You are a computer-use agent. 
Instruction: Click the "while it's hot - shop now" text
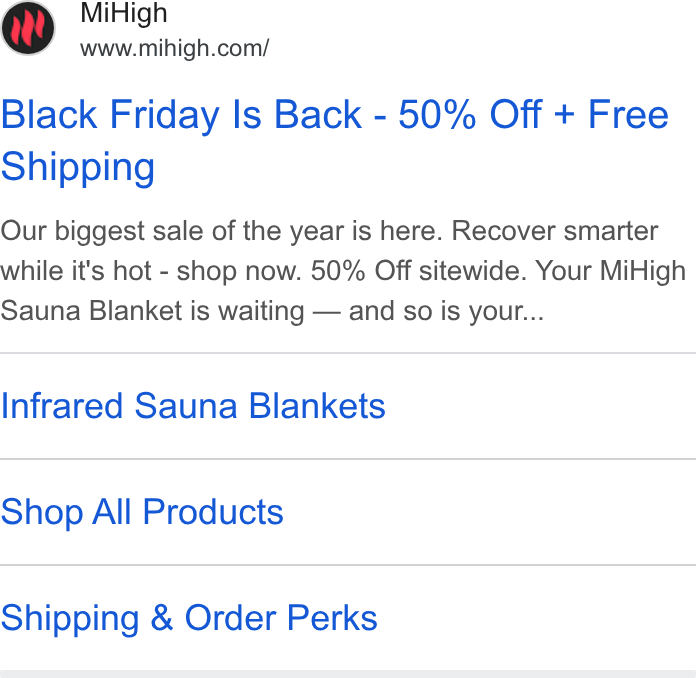(151, 271)
